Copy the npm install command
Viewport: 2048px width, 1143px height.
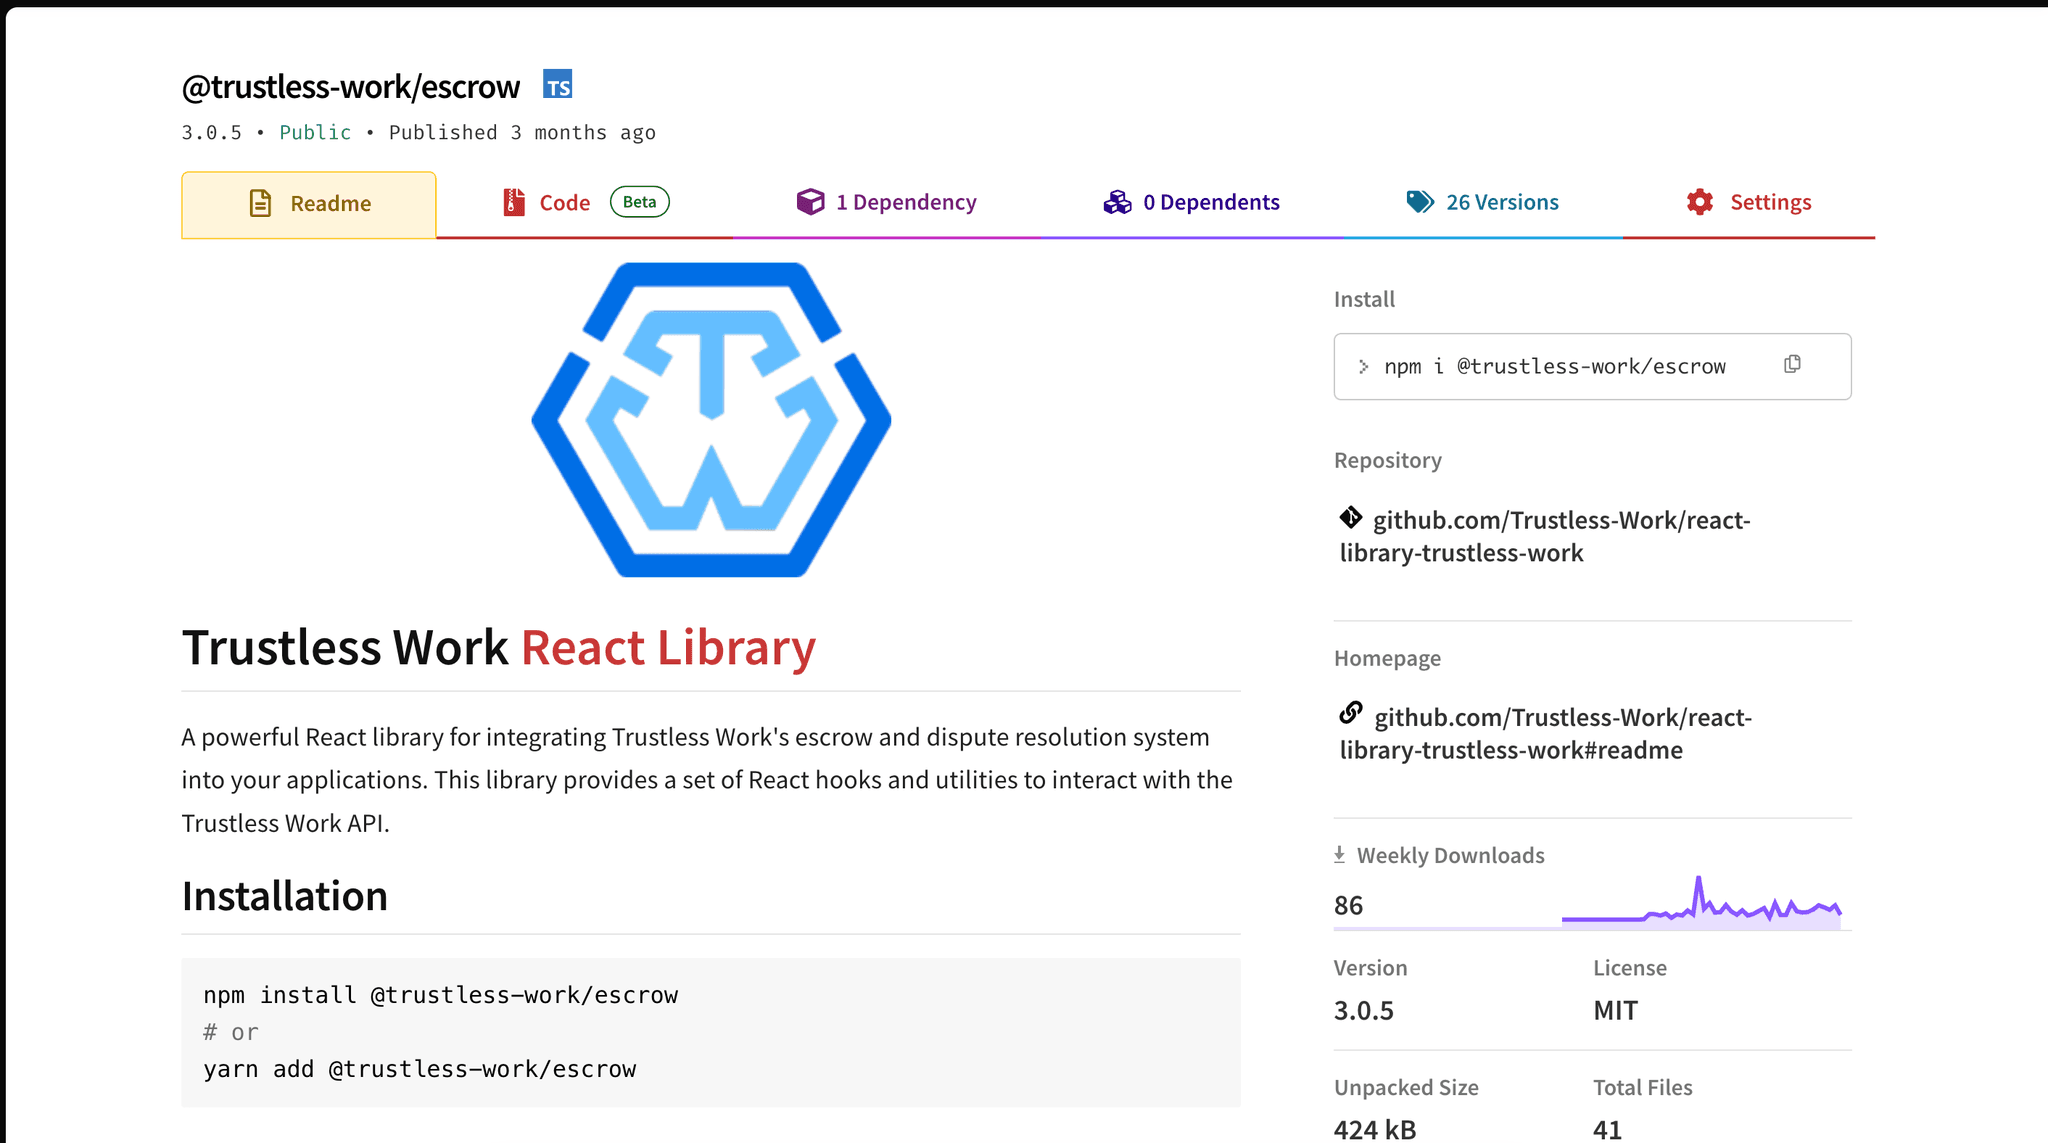click(x=1792, y=364)
